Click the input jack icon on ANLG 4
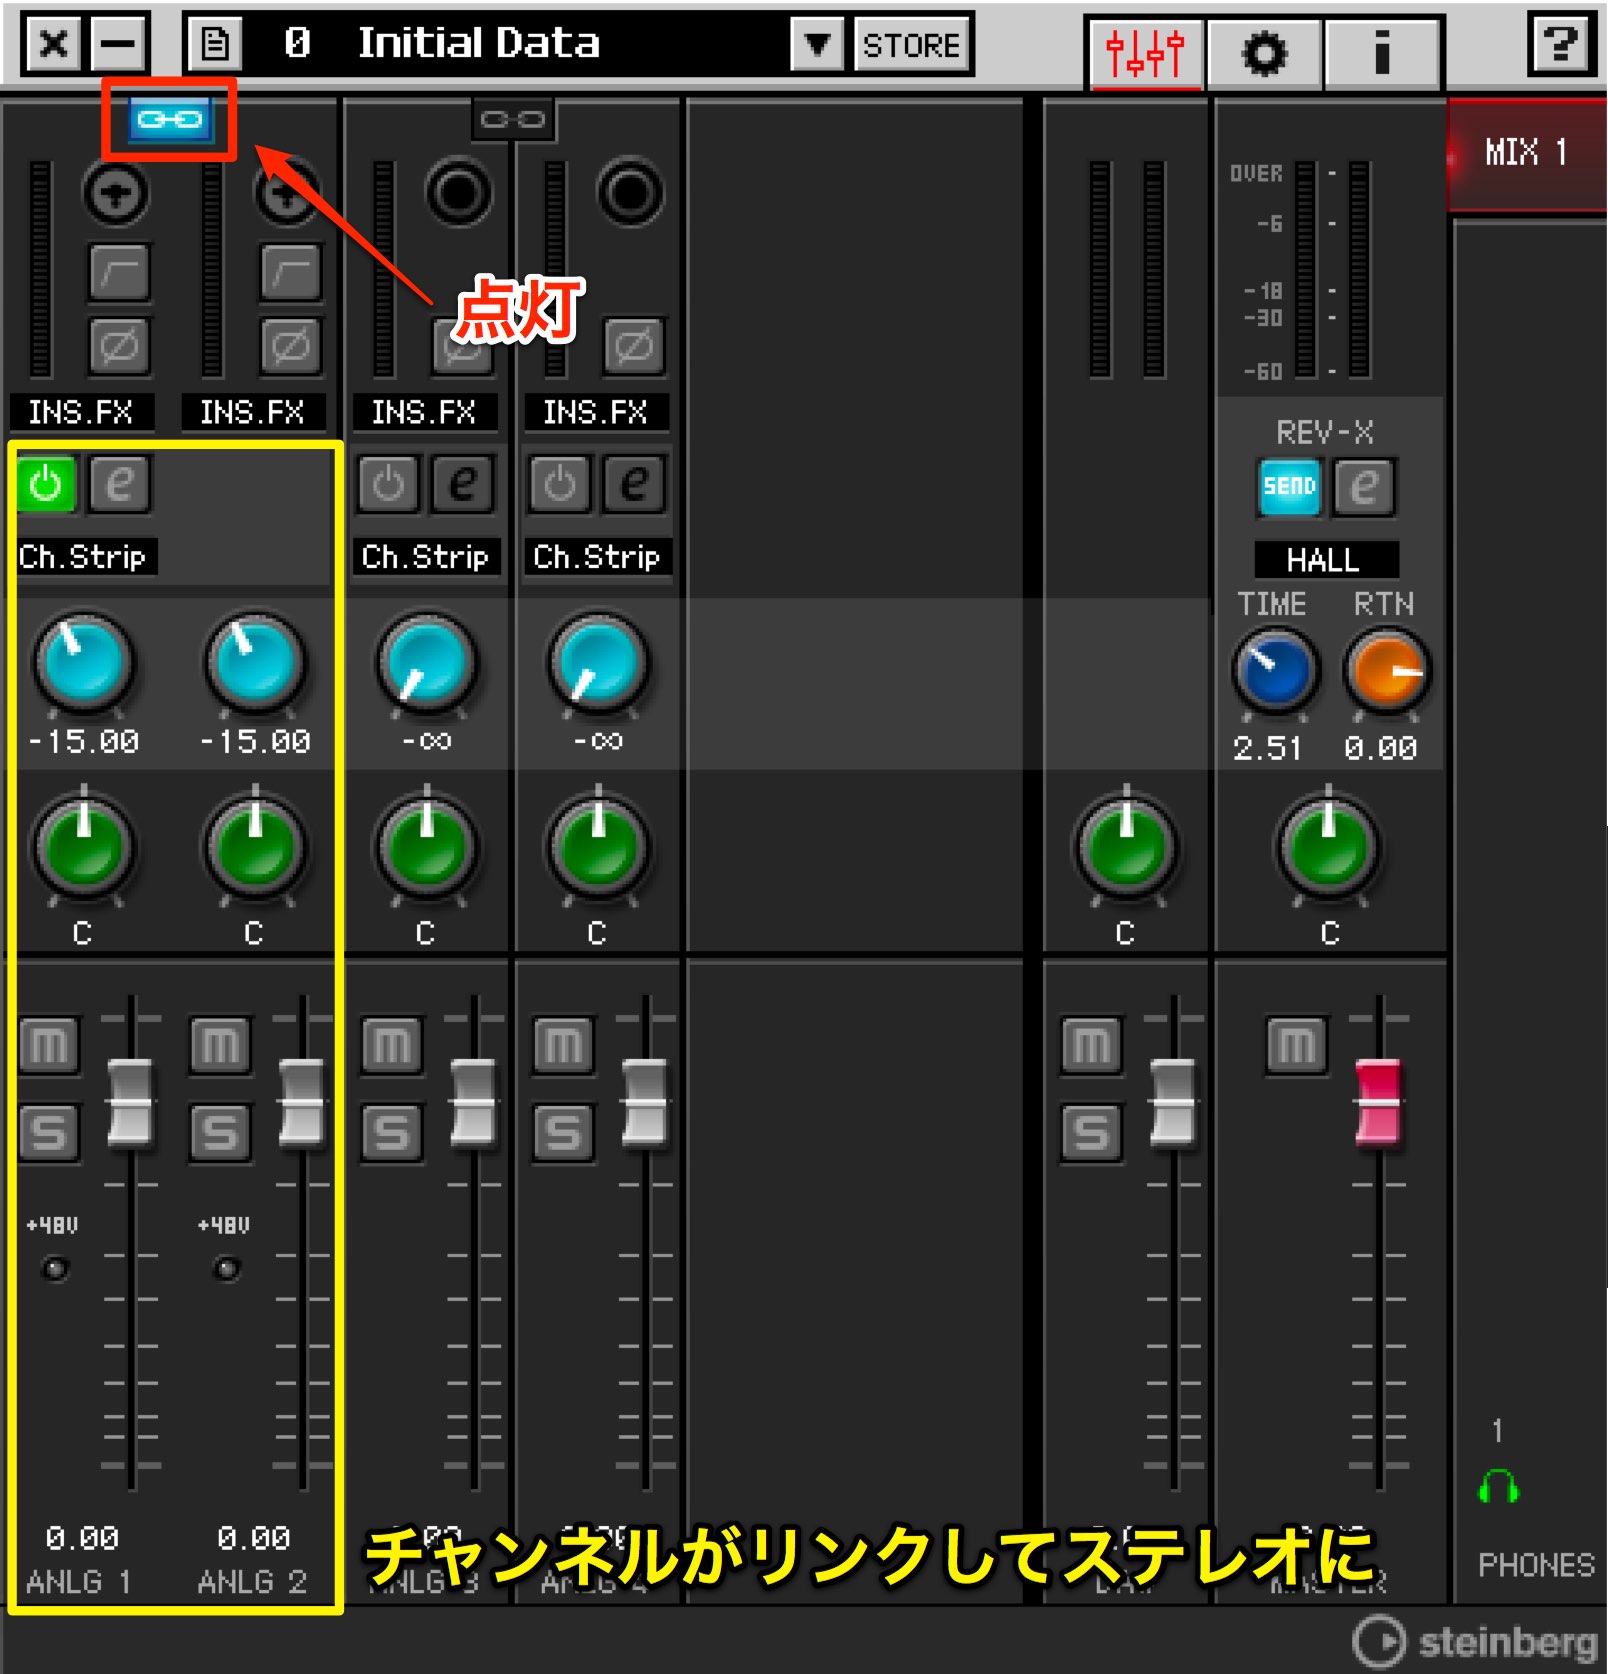This screenshot has width=1608, height=1674. (630, 191)
